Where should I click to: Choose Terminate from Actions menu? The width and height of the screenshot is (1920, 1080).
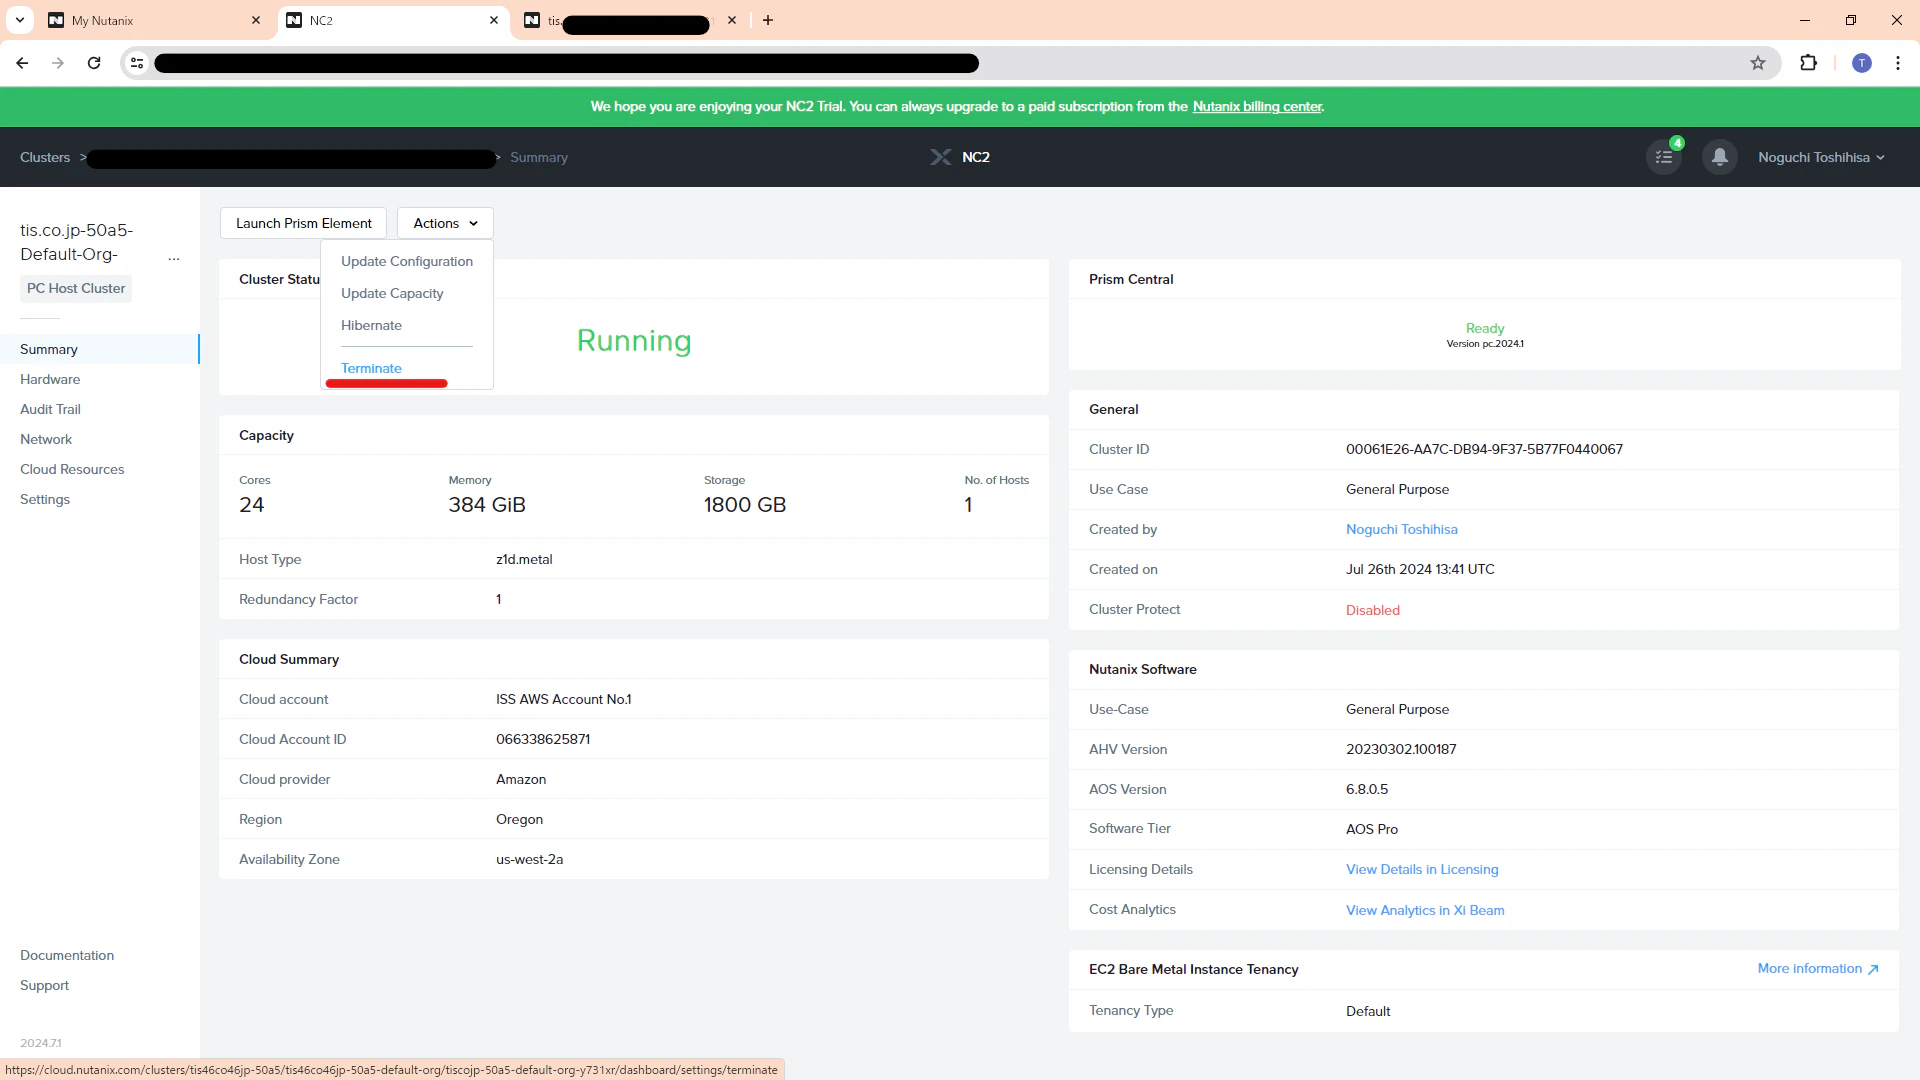click(371, 368)
